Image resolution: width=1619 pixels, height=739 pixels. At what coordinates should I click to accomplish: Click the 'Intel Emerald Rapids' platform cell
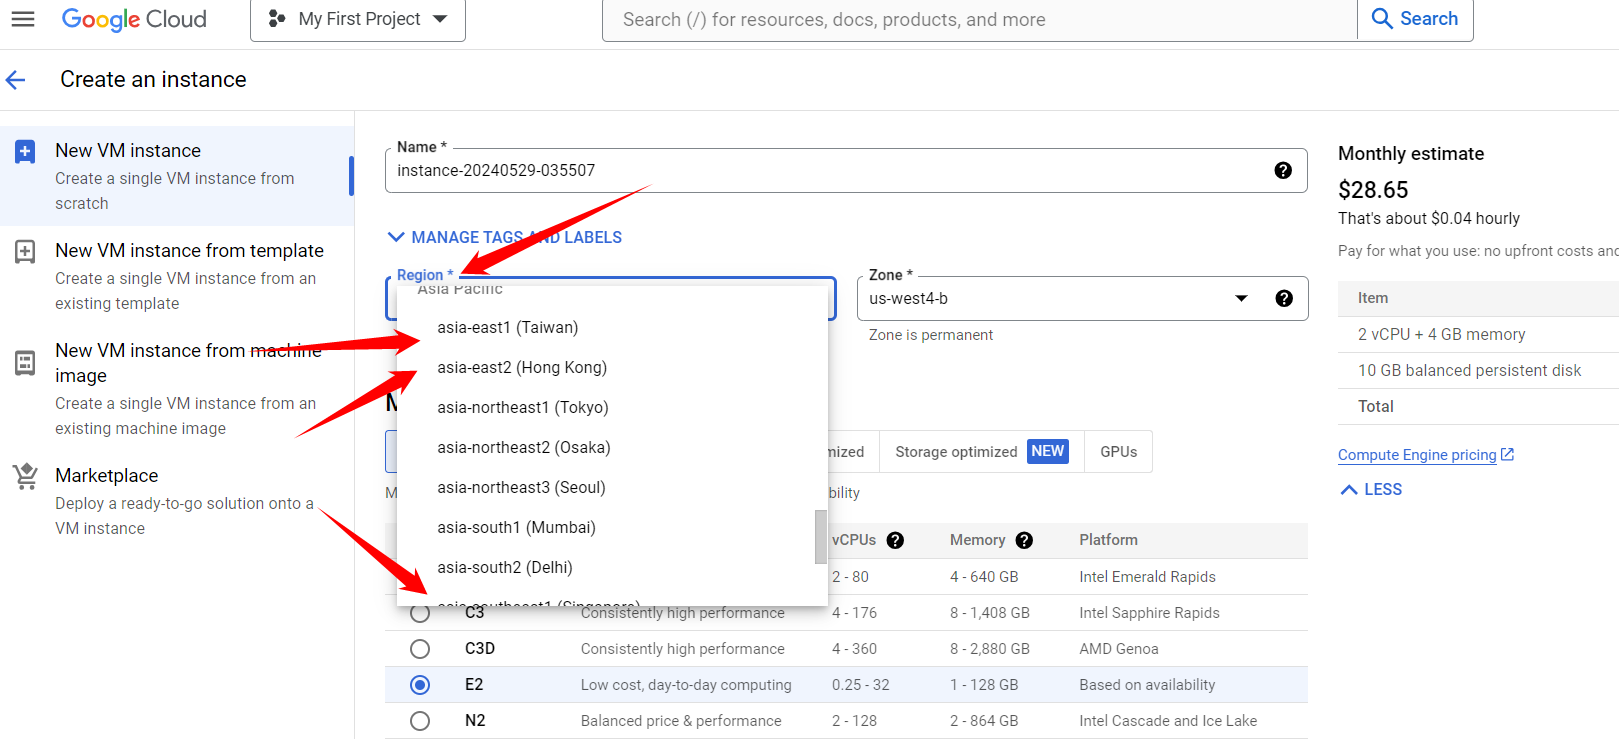pyautogui.click(x=1147, y=577)
